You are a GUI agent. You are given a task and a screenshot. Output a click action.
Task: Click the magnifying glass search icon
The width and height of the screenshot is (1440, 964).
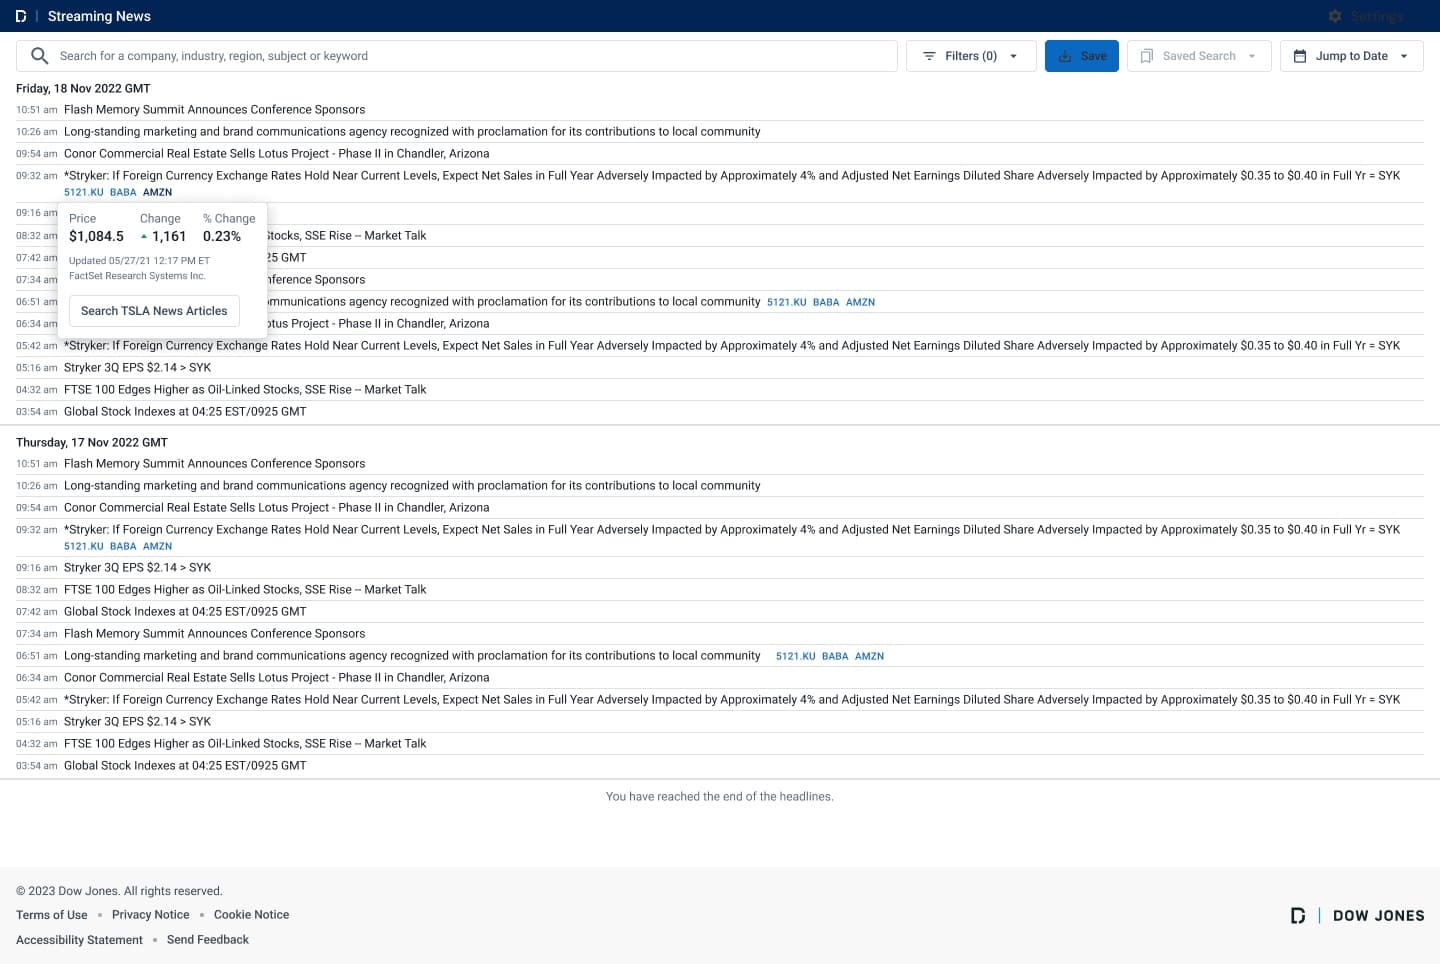tap(40, 56)
